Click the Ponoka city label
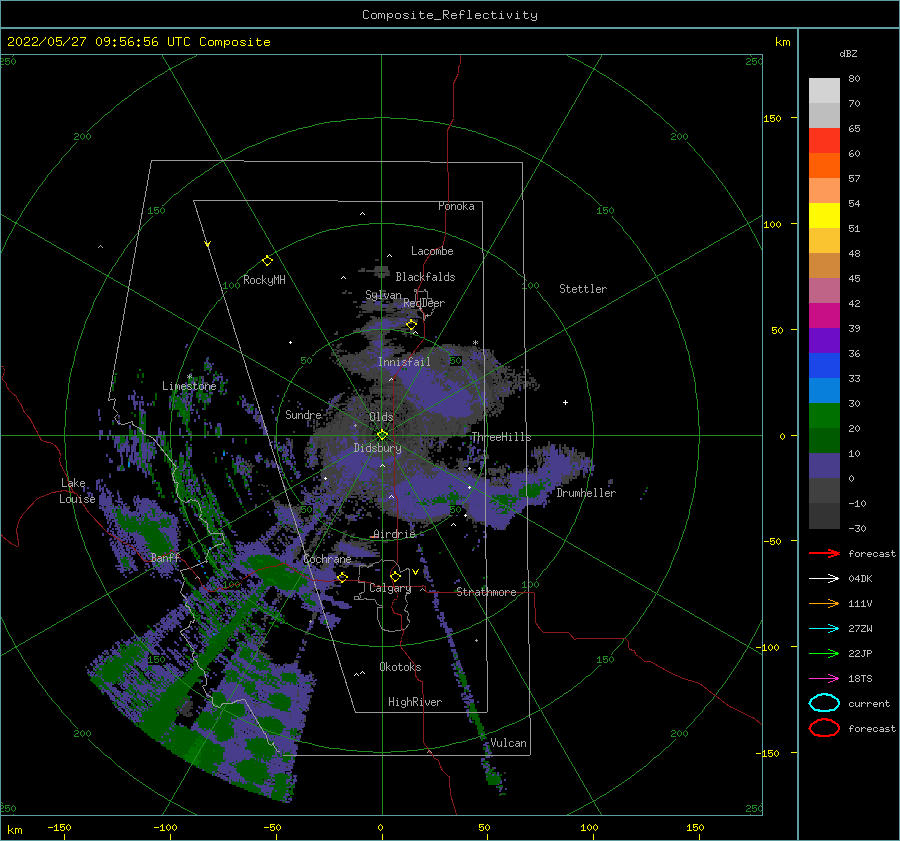The width and height of the screenshot is (900, 841). [456, 206]
